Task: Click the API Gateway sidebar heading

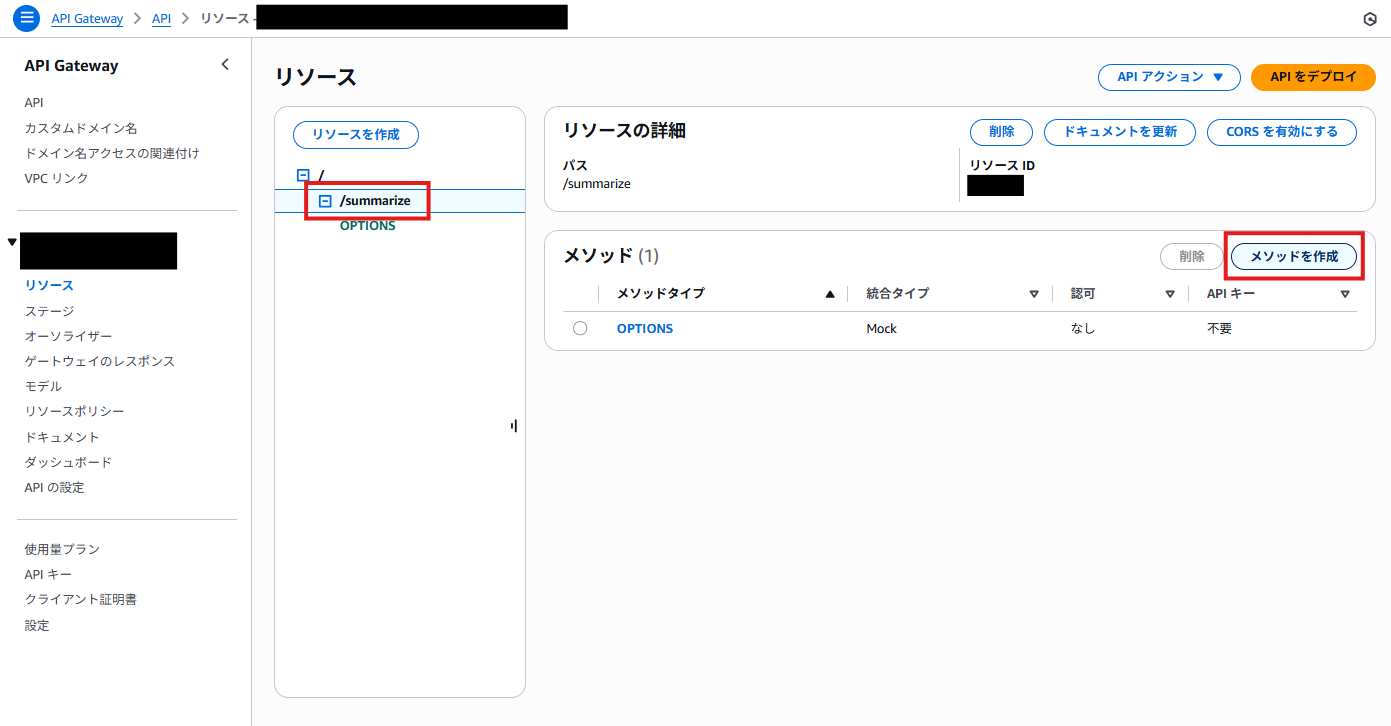Action: 72,66
